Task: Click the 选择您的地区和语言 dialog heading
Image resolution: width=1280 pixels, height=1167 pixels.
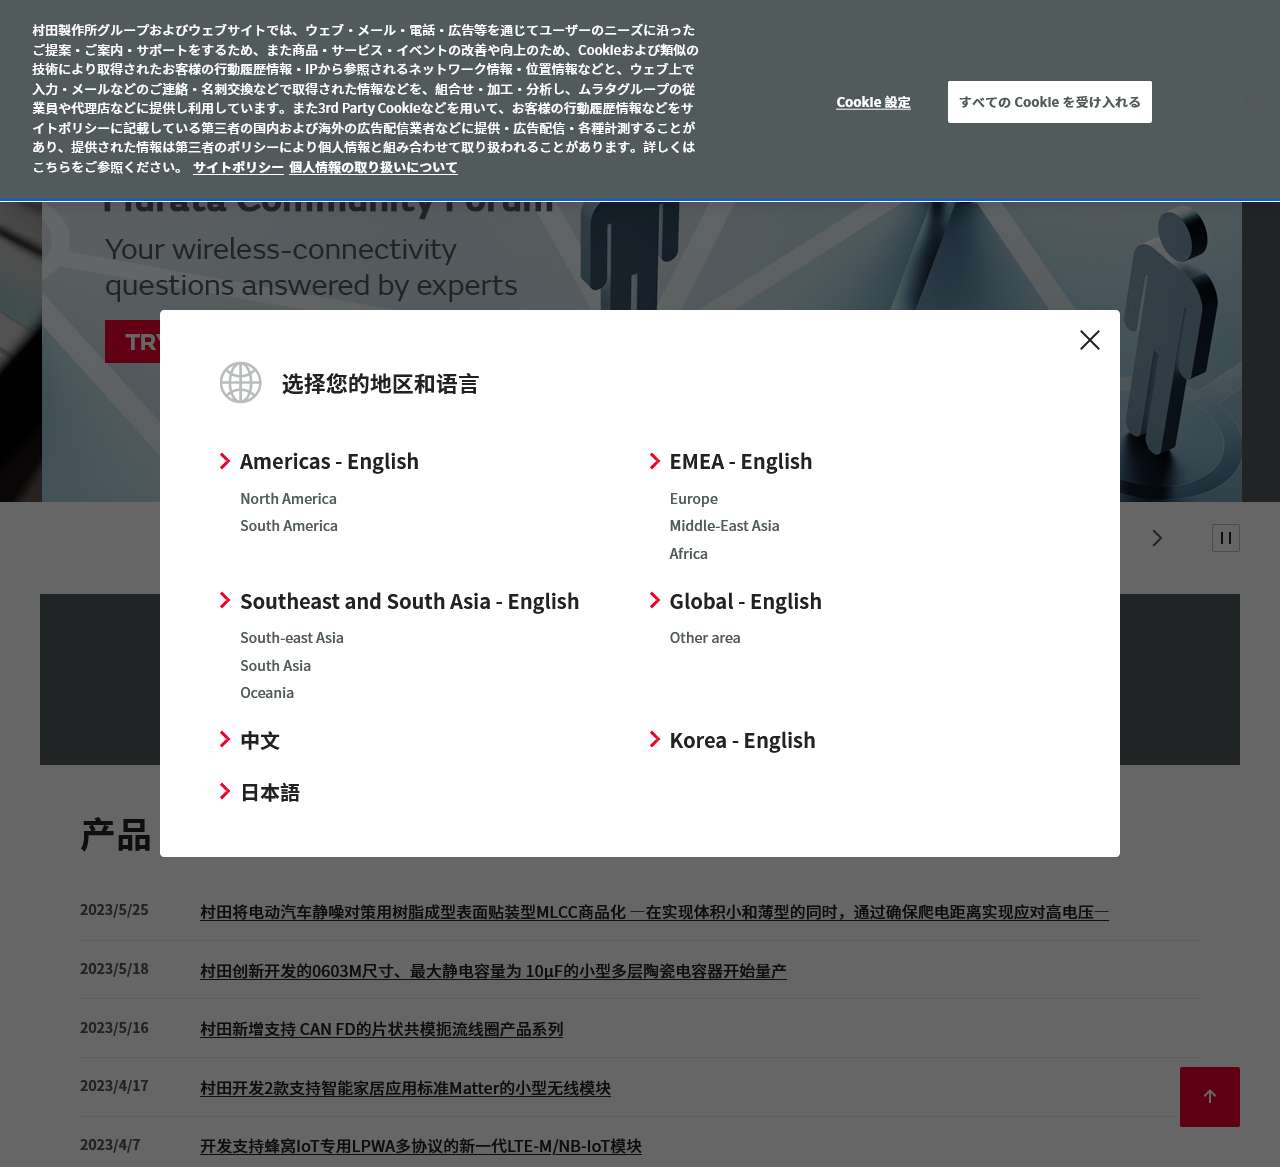Action: coord(380,384)
